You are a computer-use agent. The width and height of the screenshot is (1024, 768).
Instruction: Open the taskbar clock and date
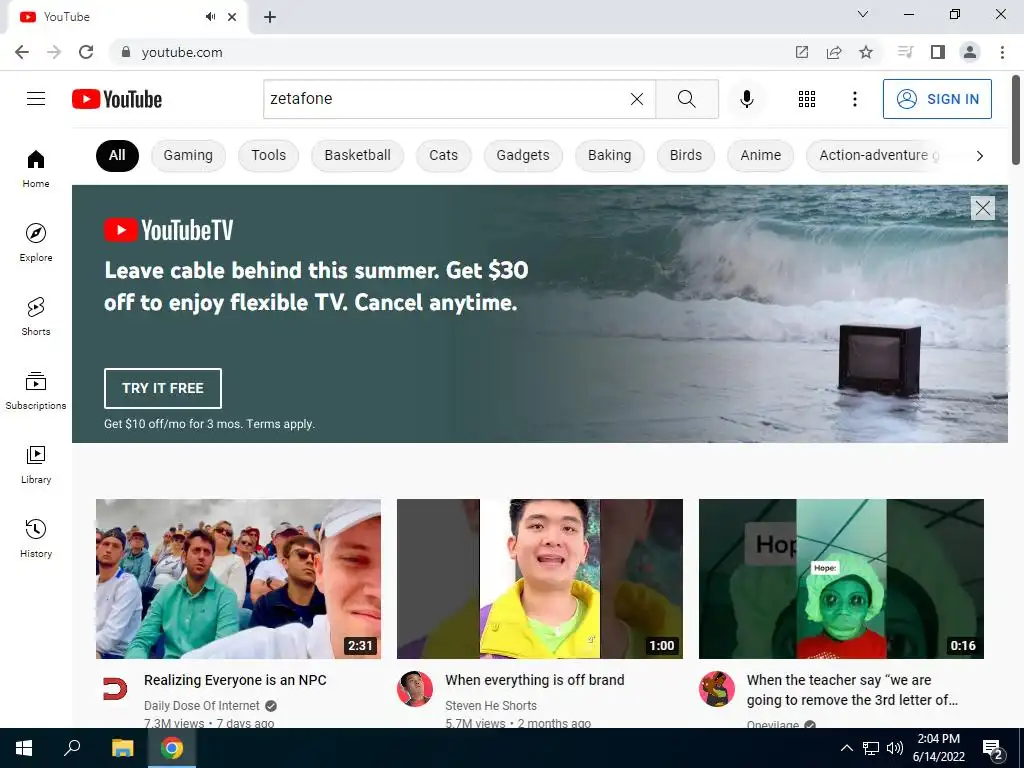click(938, 748)
